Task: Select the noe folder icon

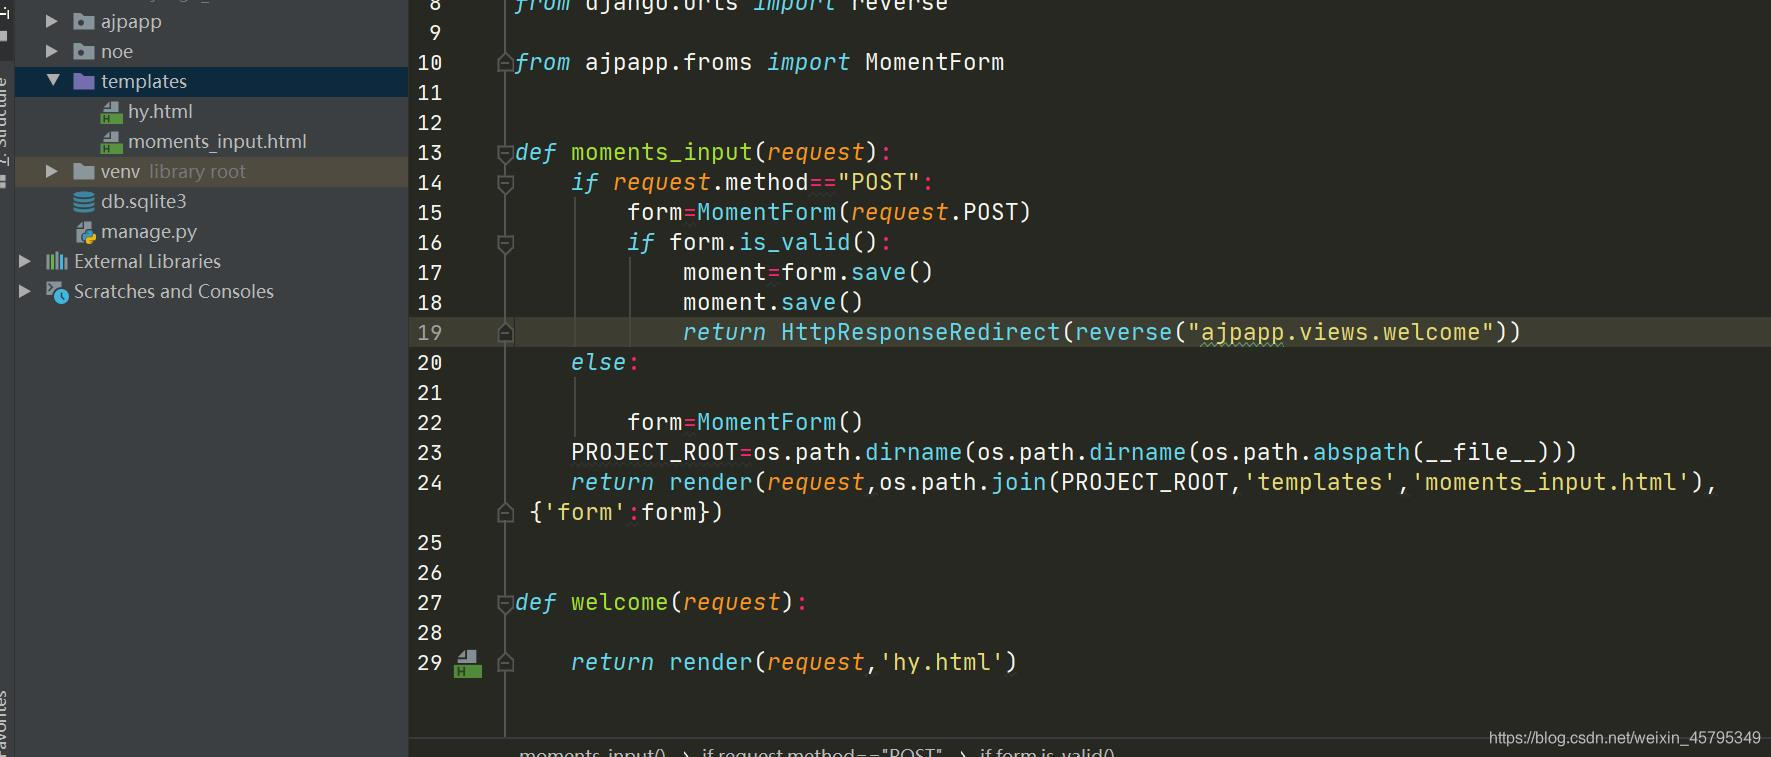Action: pyautogui.click(x=84, y=51)
